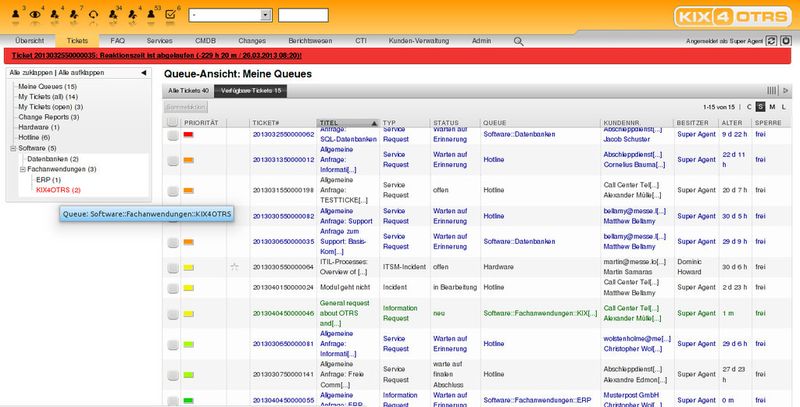Open column settings icon with vertical bars
This screenshot has width=800, height=407.
(x=771, y=91)
